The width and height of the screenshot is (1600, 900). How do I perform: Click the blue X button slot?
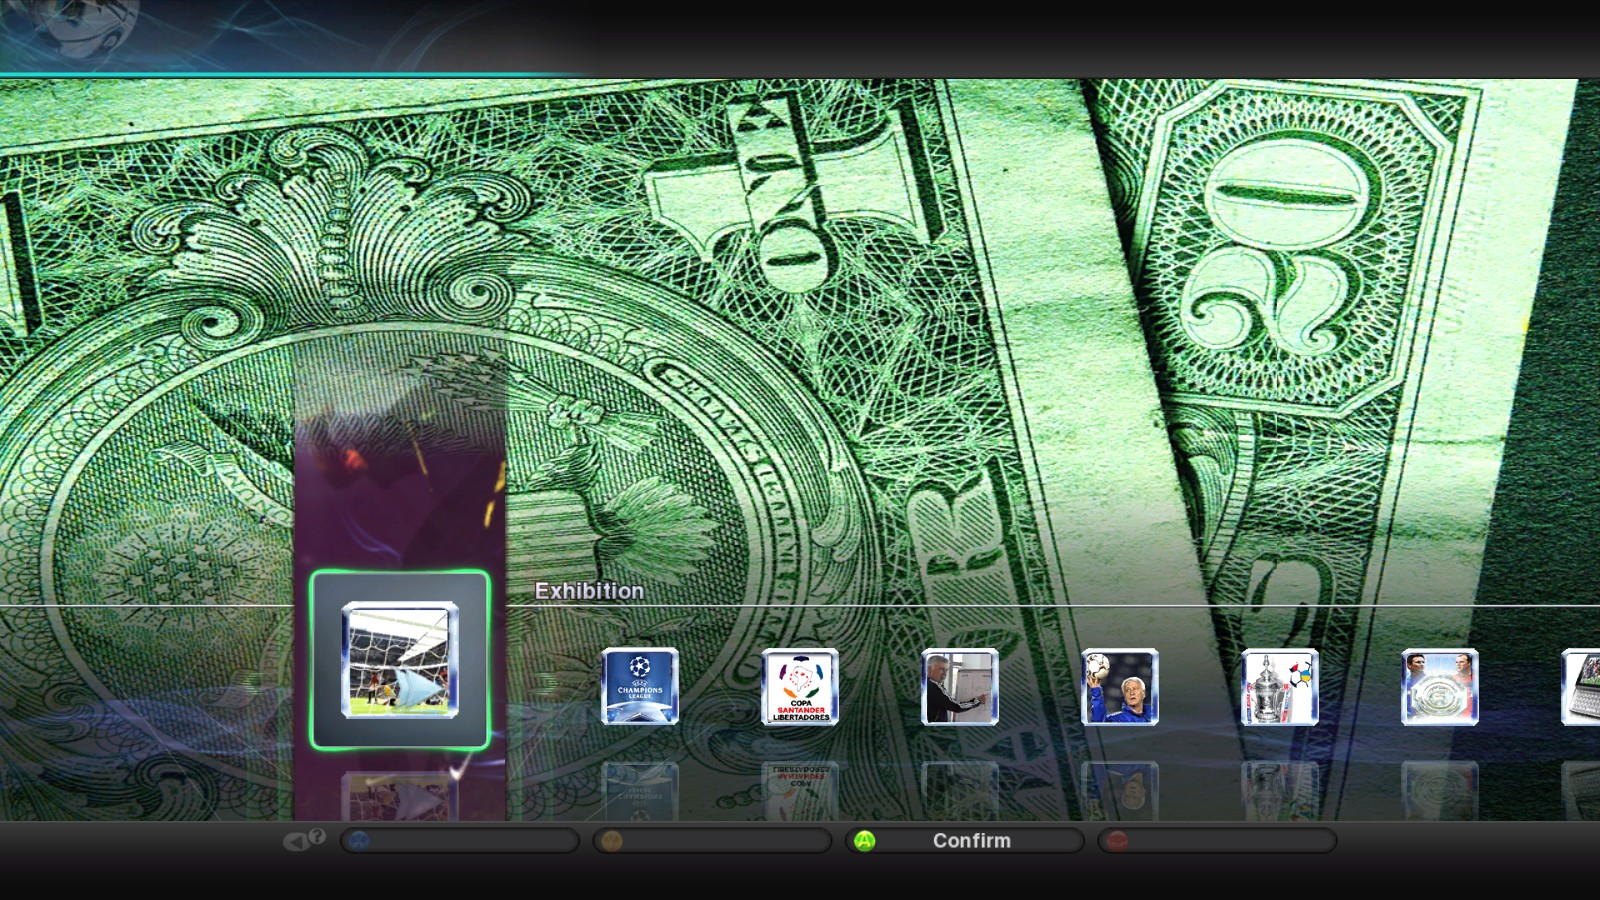(x=460, y=841)
